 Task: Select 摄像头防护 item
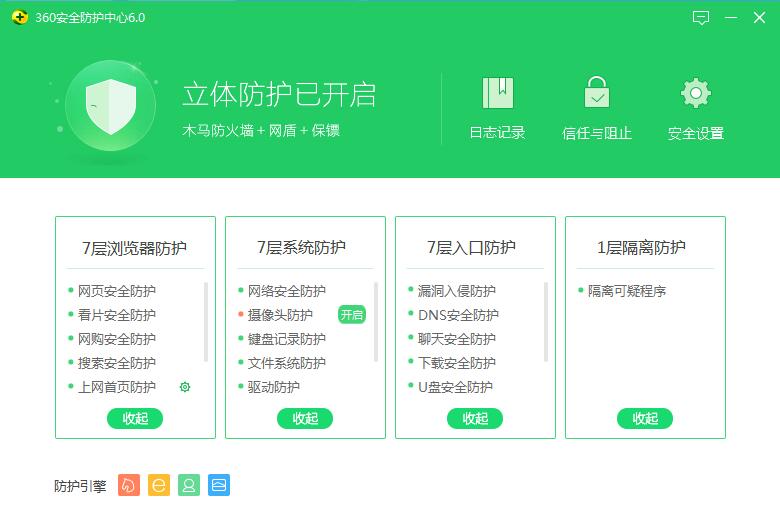click(280, 314)
